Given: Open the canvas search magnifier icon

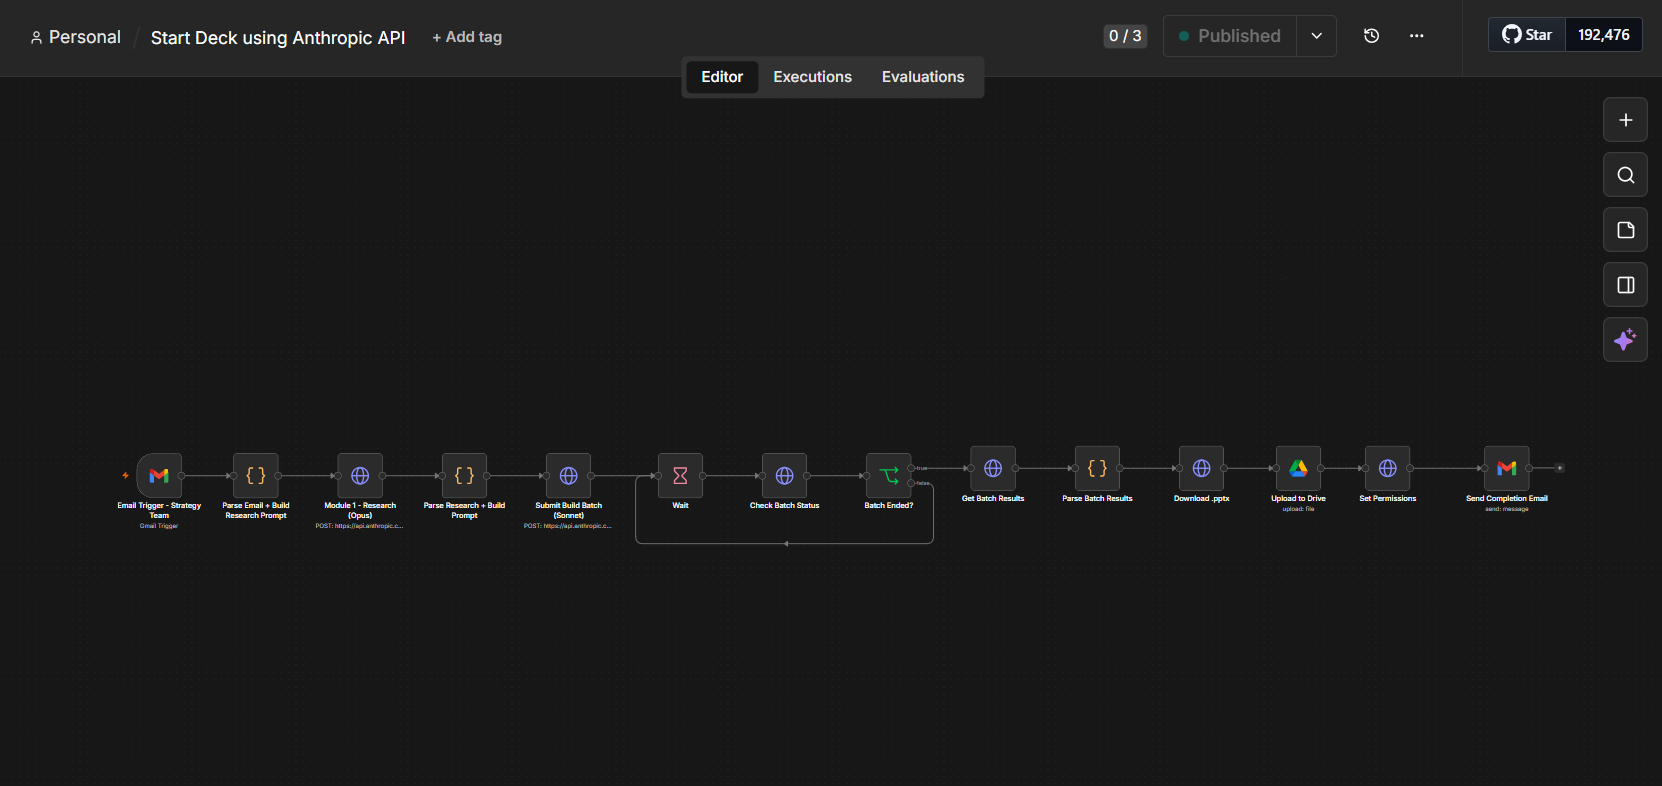Looking at the screenshot, I should [1626, 175].
